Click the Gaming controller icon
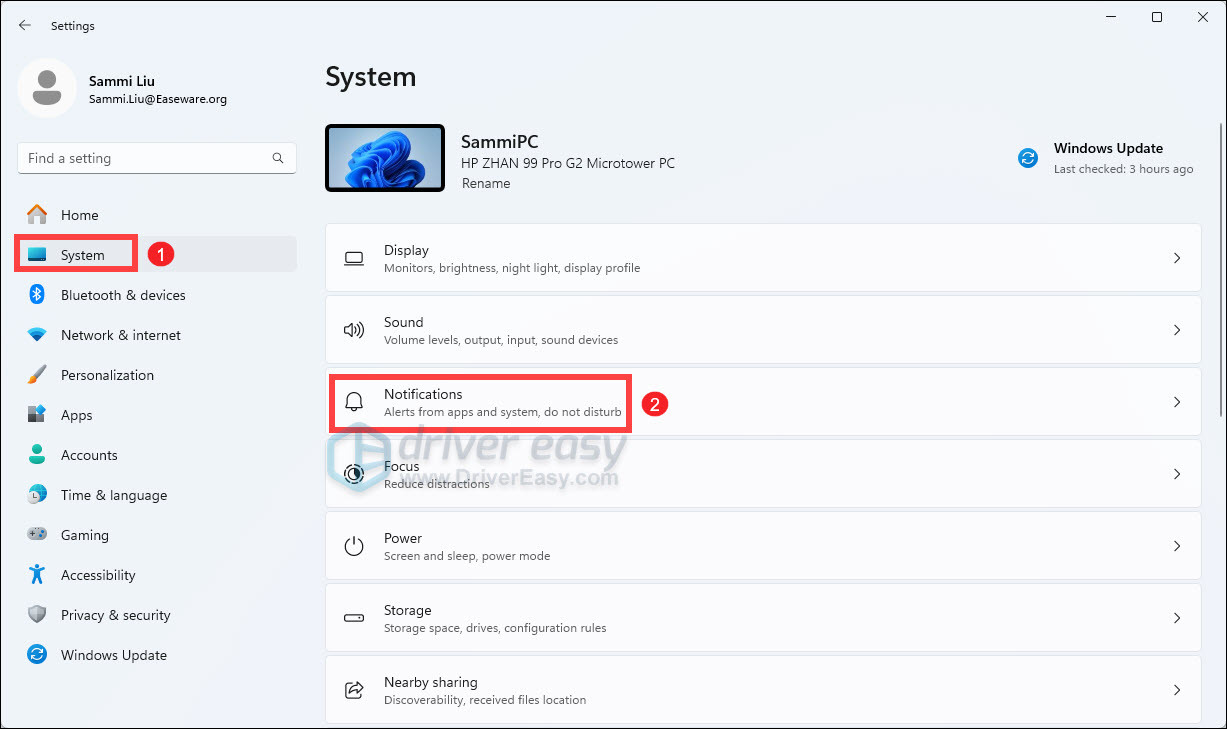 pos(35,535)
